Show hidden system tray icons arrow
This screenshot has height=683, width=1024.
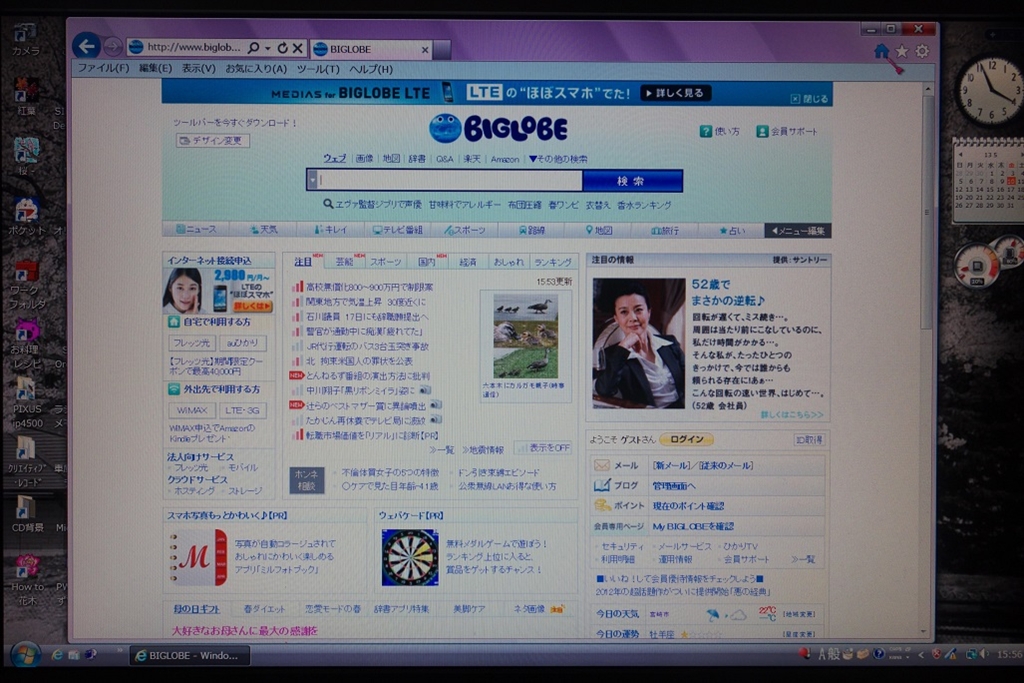point(921,654)
